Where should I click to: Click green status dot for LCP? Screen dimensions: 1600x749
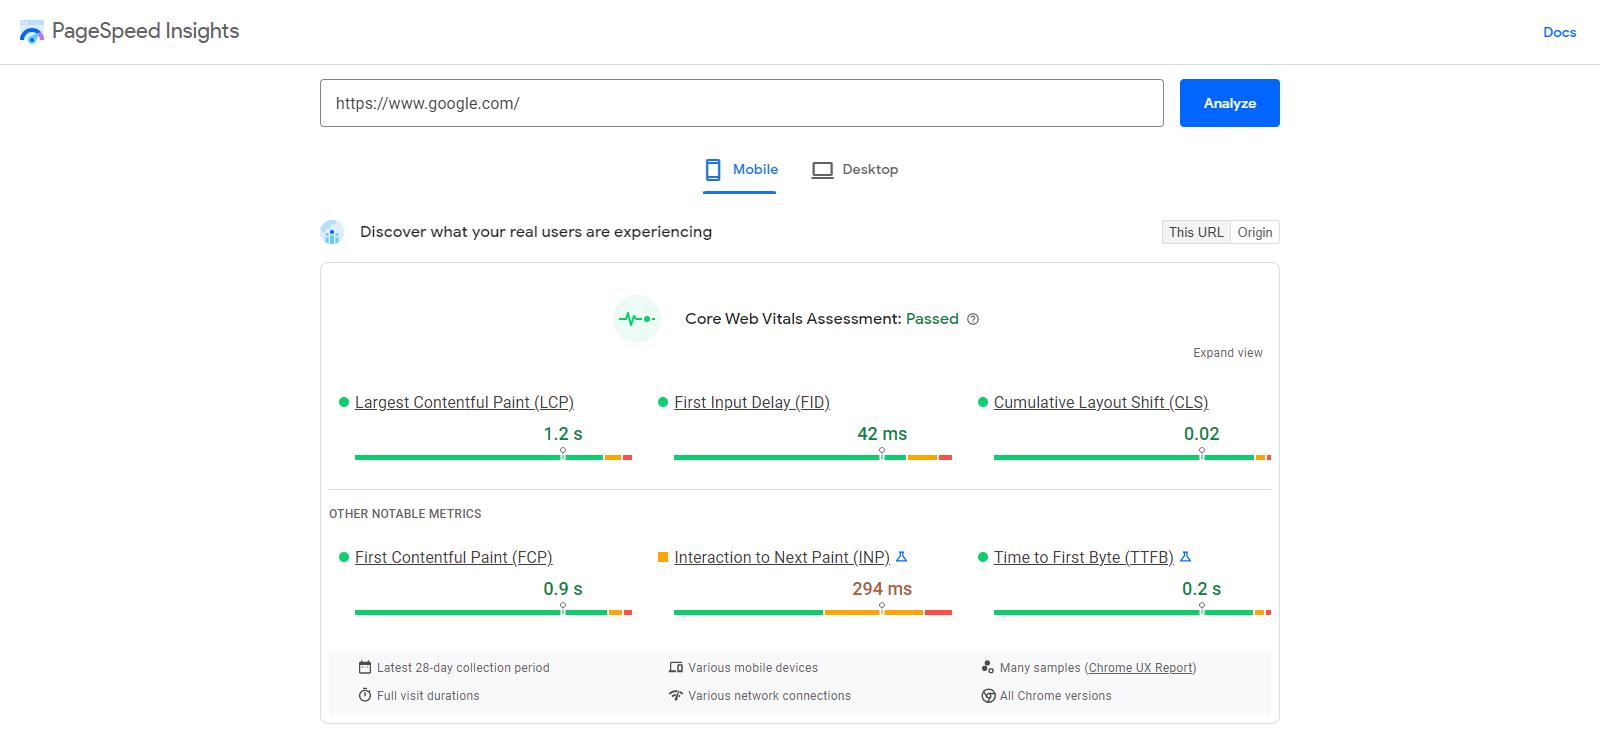pyautogui.click(x=344, y=402)
